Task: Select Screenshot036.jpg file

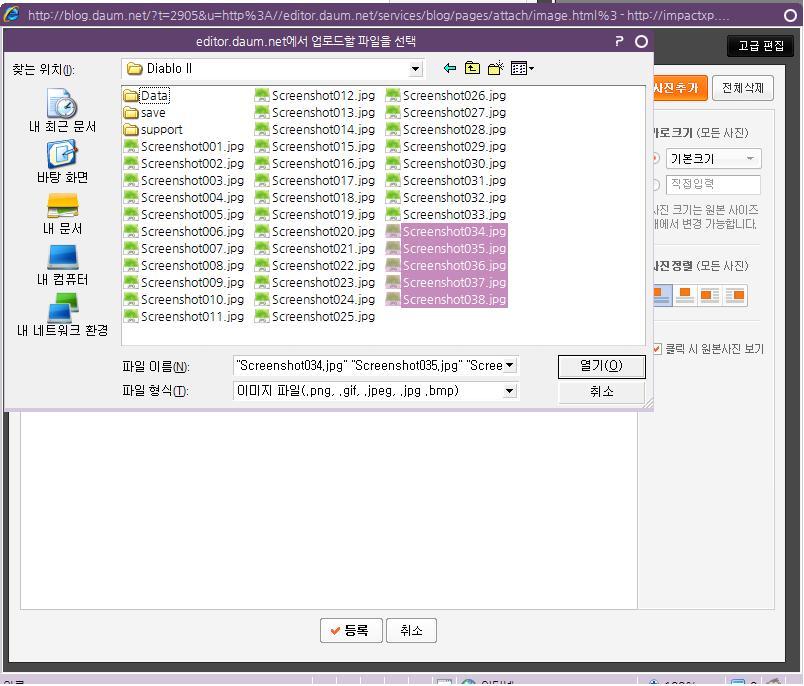Action: pyautogui.click(x=446, y=266)
